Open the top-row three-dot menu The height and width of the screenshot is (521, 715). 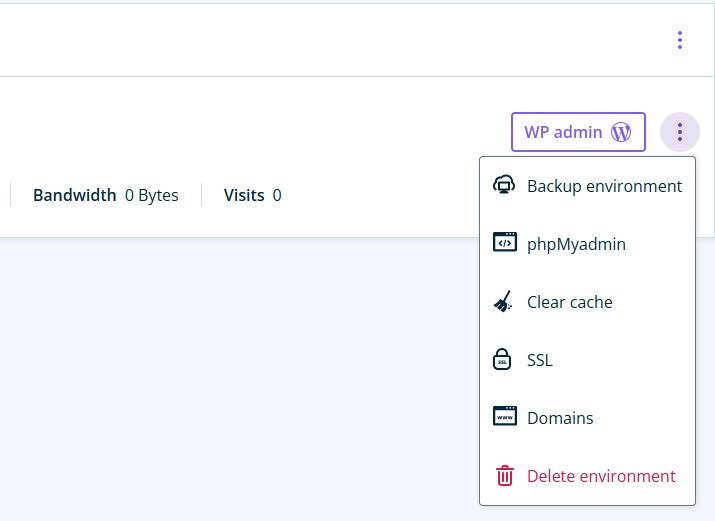click(x=680, y=40)
